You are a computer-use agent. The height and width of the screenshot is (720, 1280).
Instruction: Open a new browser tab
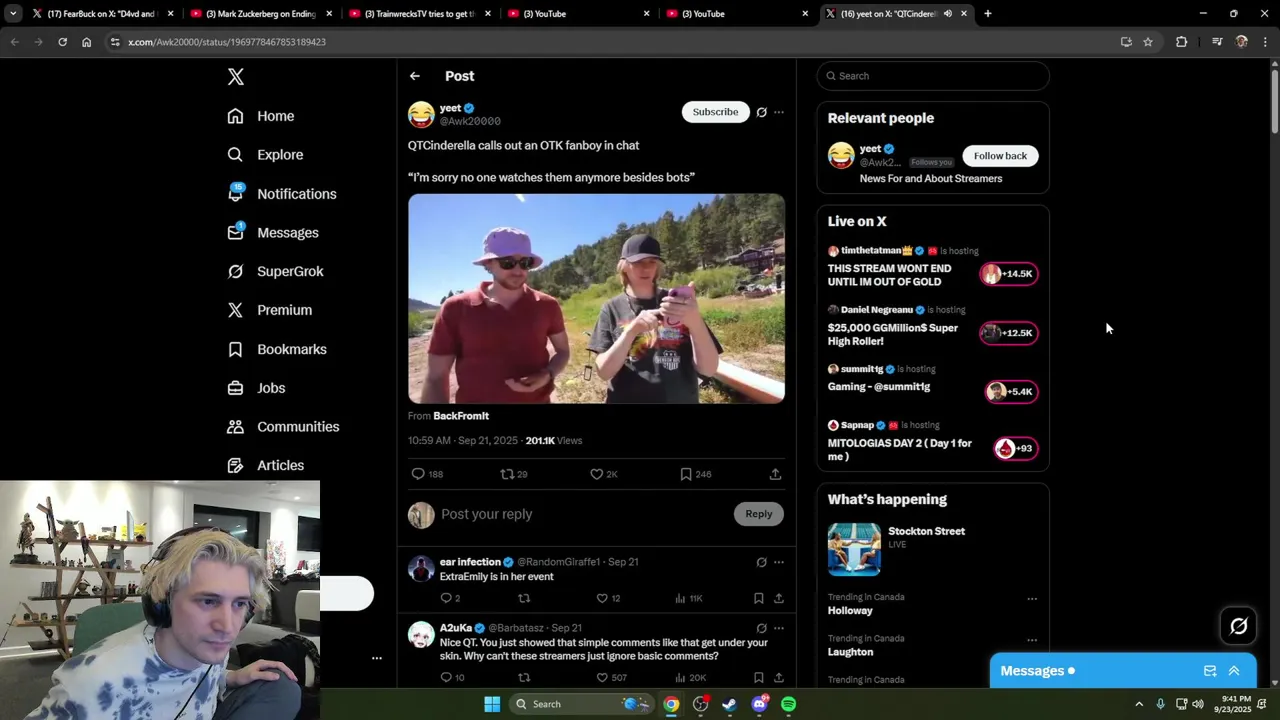[988, 14]
